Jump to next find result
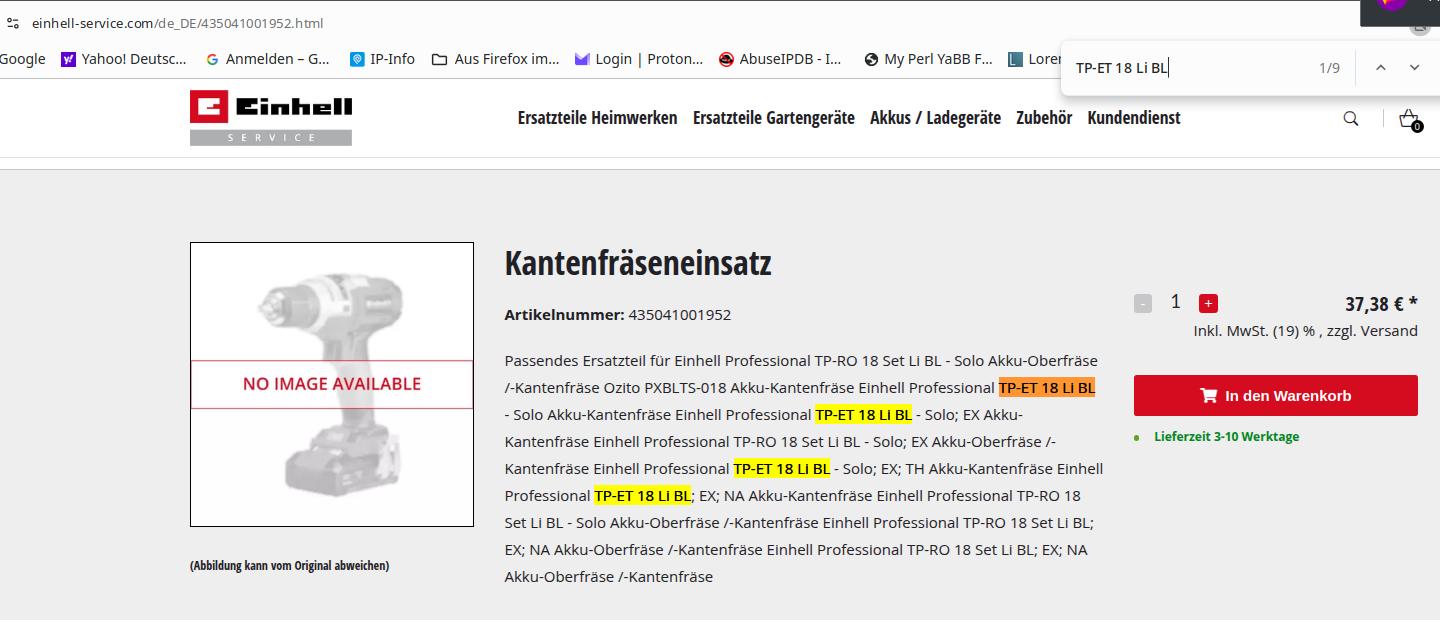Viewport: 1440px width, 620px height. point(1414,68)
